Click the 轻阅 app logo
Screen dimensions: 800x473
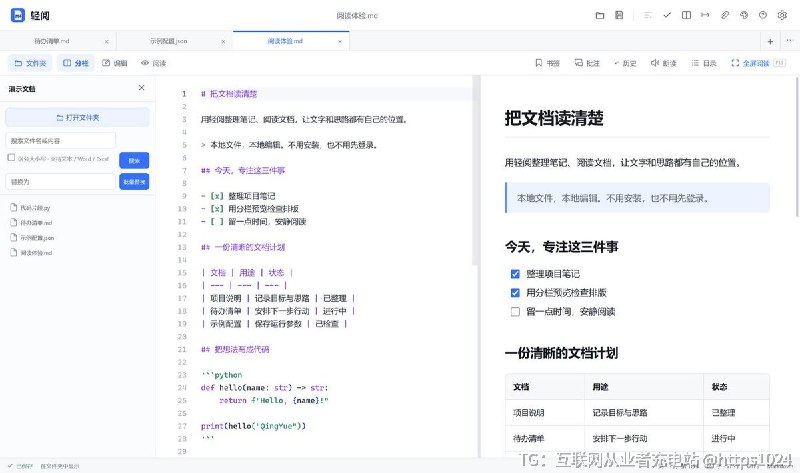(x=18, y=15)
